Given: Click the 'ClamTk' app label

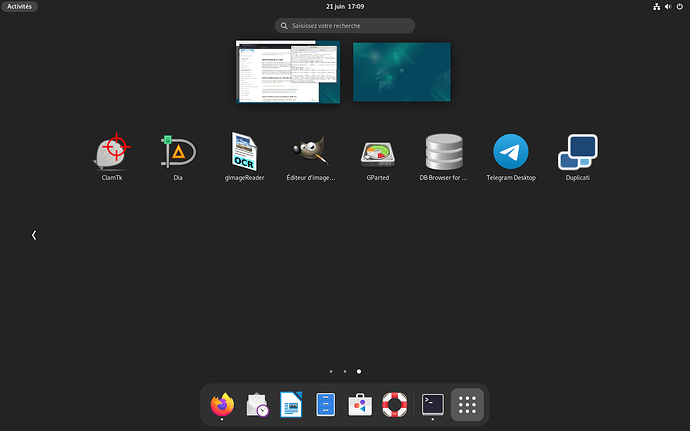Looking at the screenshot, I should [x=112, y=178].
